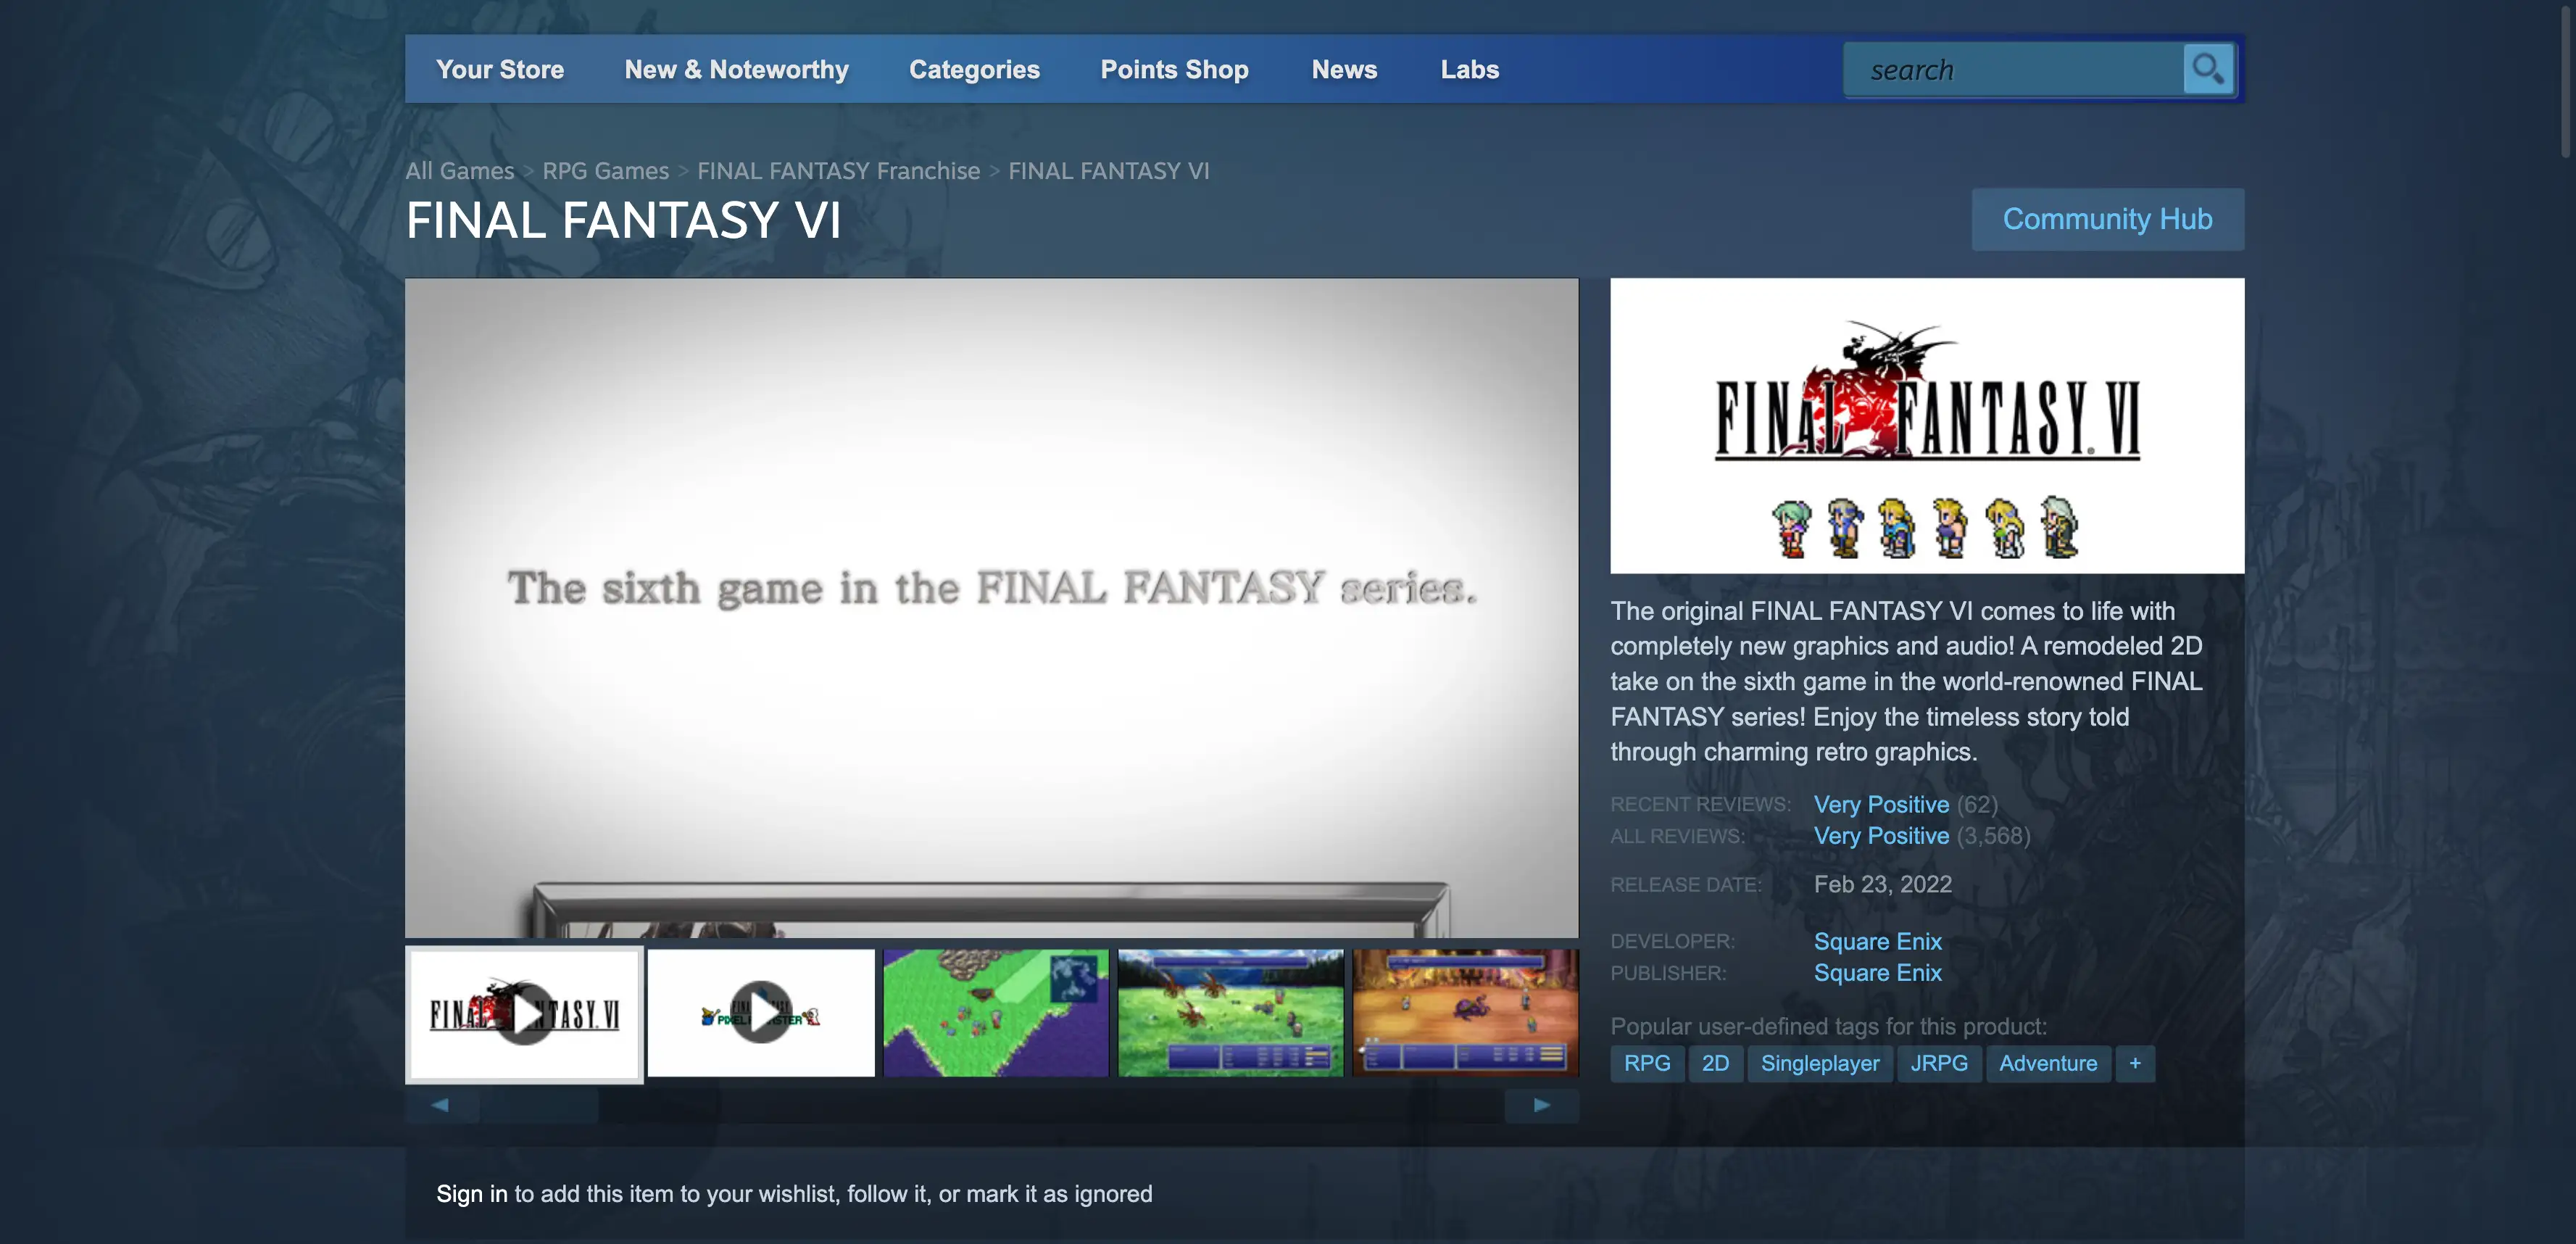
Task: Click the thumbnail strip scrollbar handle
Action: tap(538, 1105)
